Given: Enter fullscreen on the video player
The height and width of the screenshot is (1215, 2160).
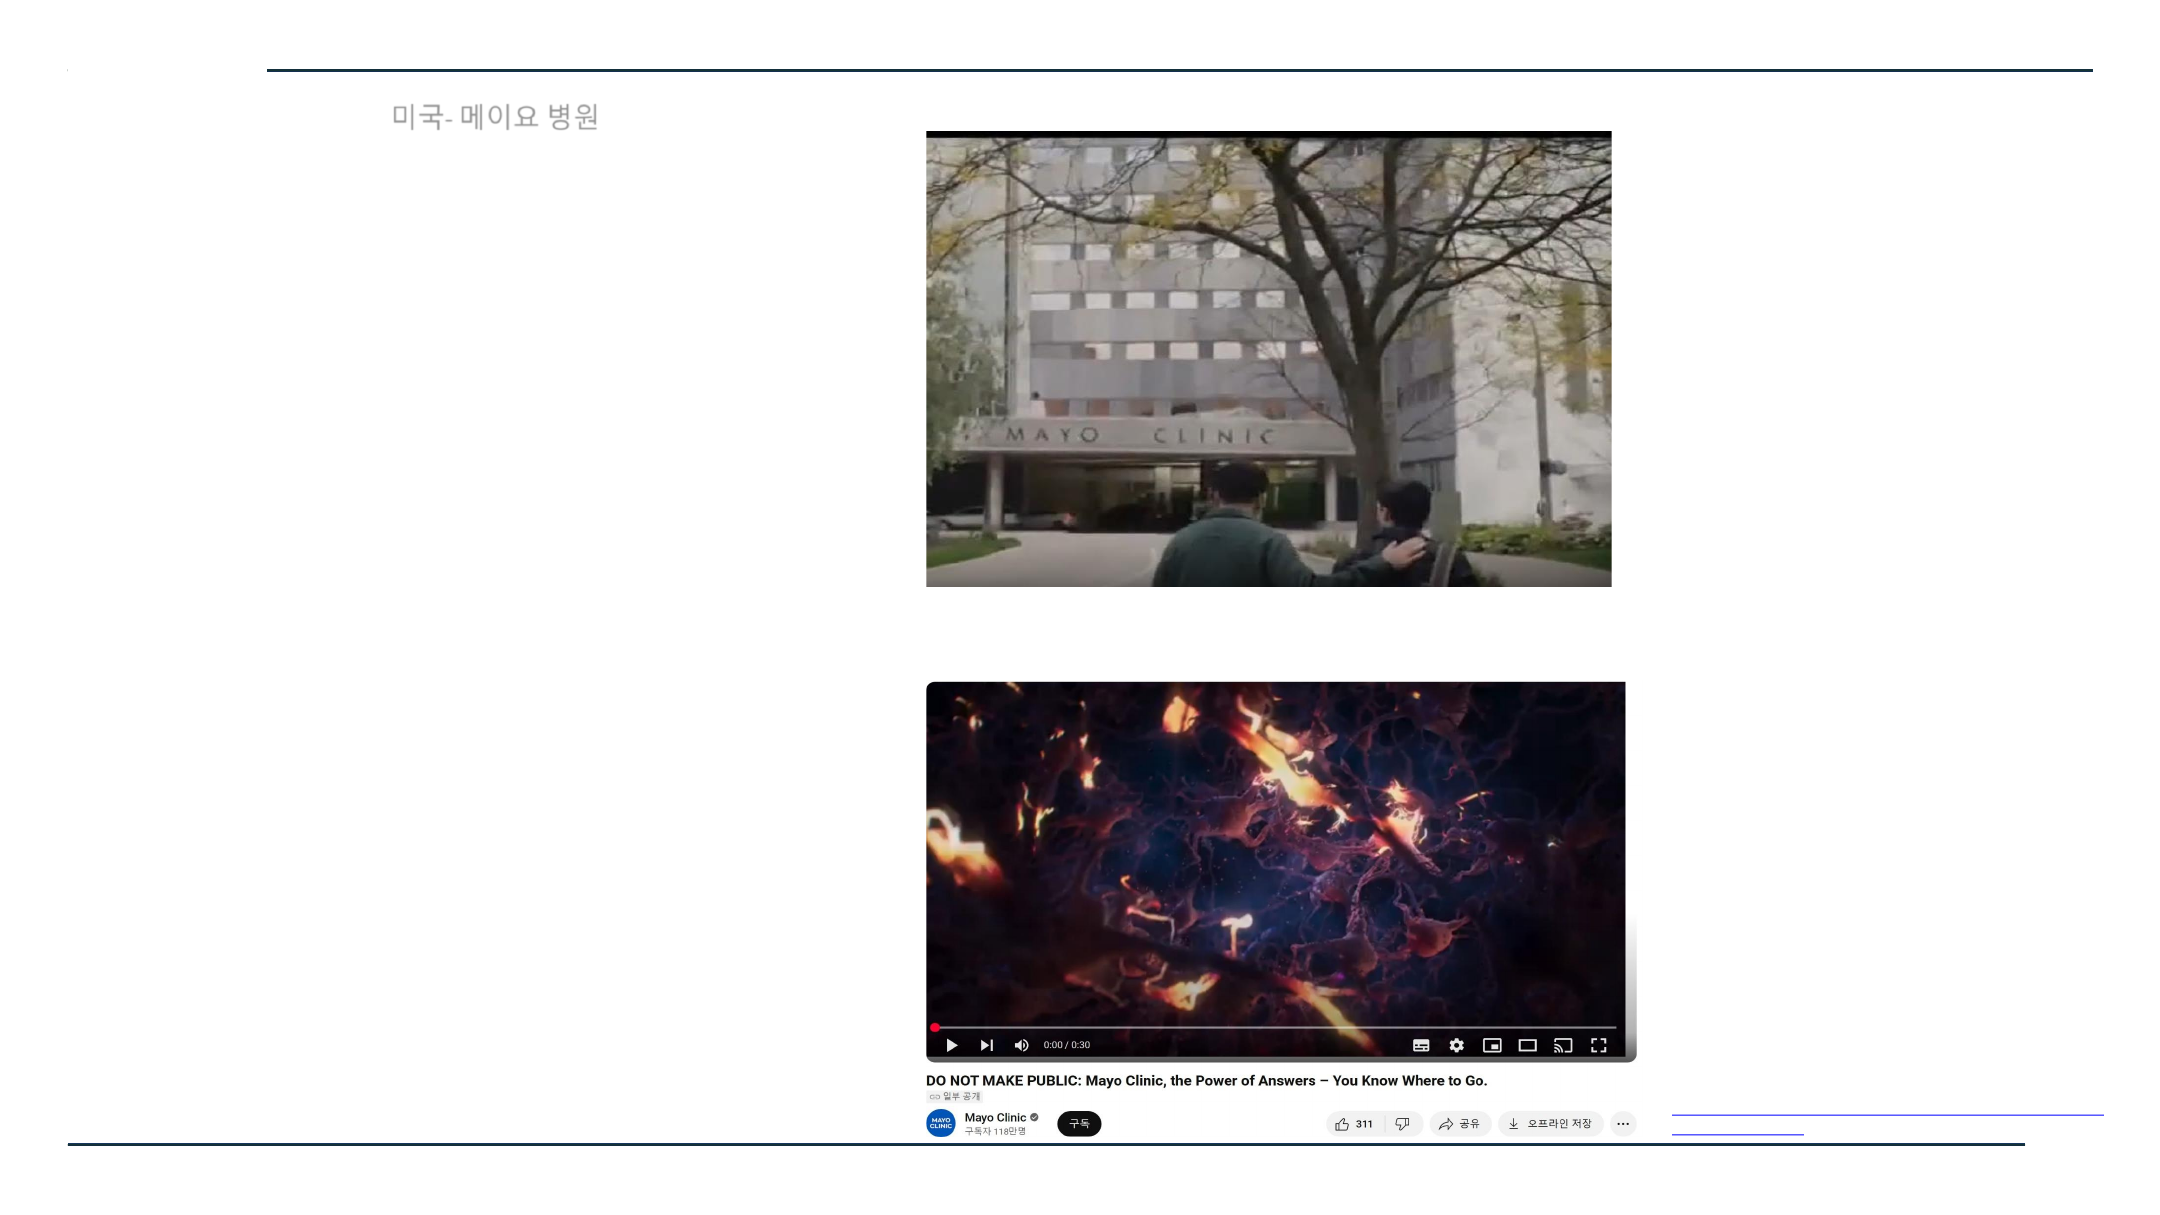Looking at the screenshot, I should click(1599, 1045).
